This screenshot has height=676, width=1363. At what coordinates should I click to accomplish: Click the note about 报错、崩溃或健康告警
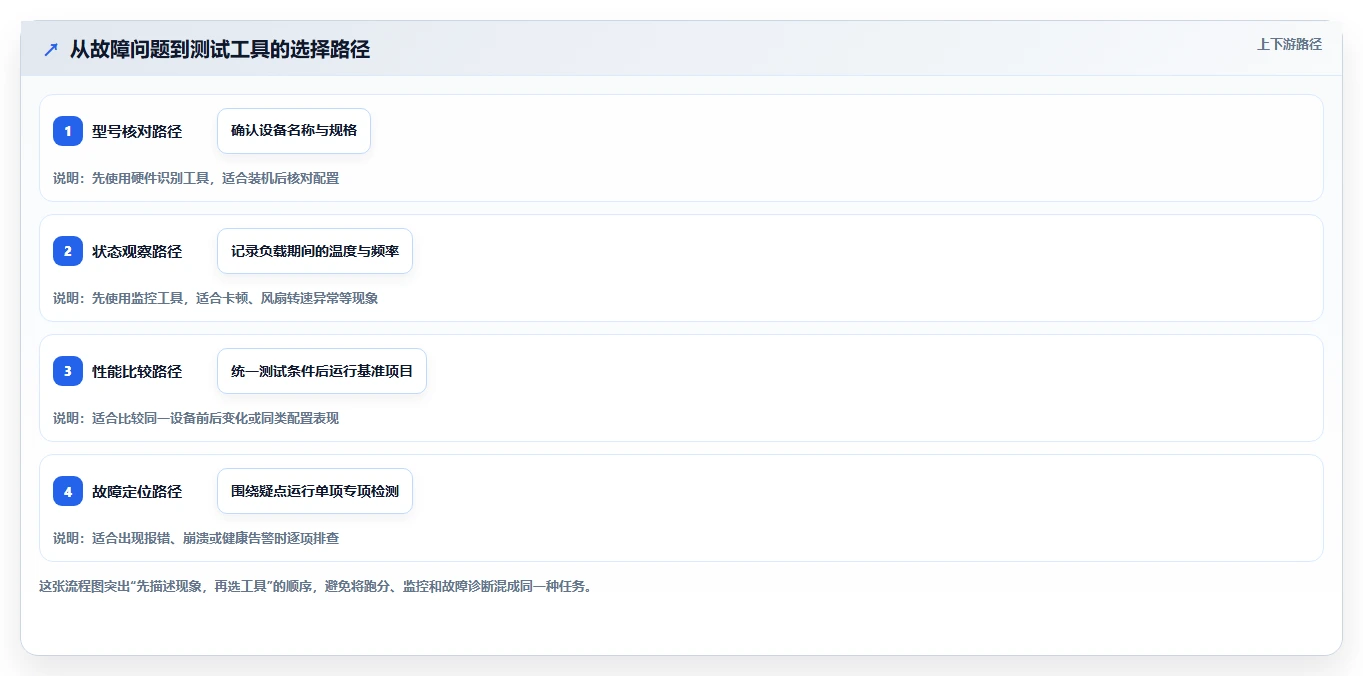tap(196, 538)
